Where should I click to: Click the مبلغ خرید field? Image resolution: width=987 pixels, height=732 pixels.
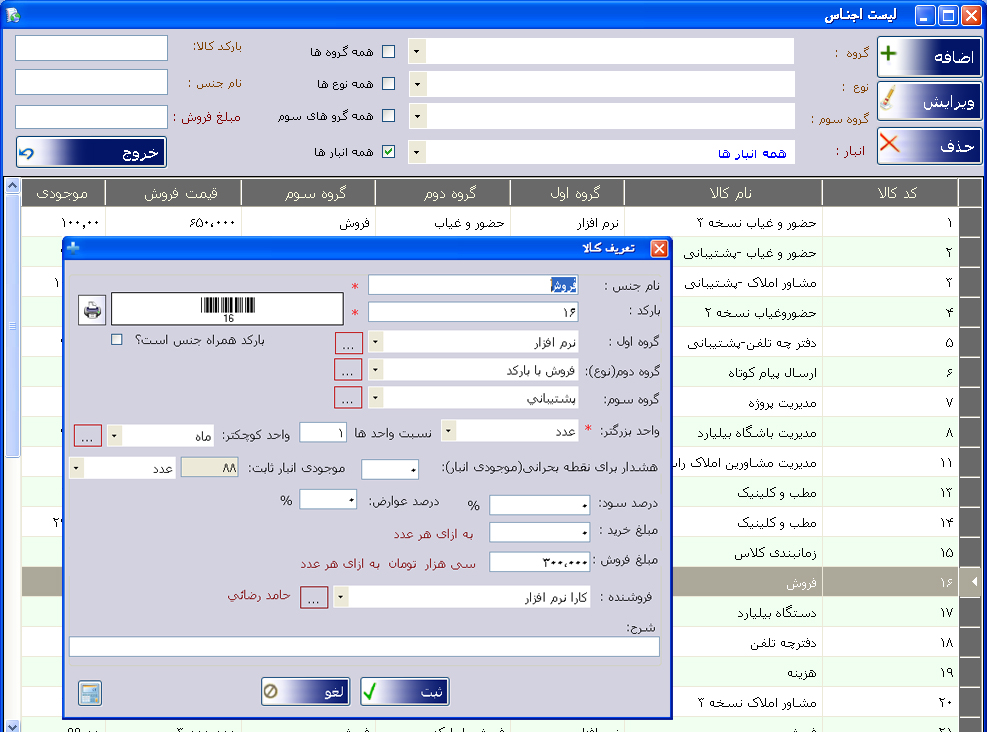[x=539, y=532]
